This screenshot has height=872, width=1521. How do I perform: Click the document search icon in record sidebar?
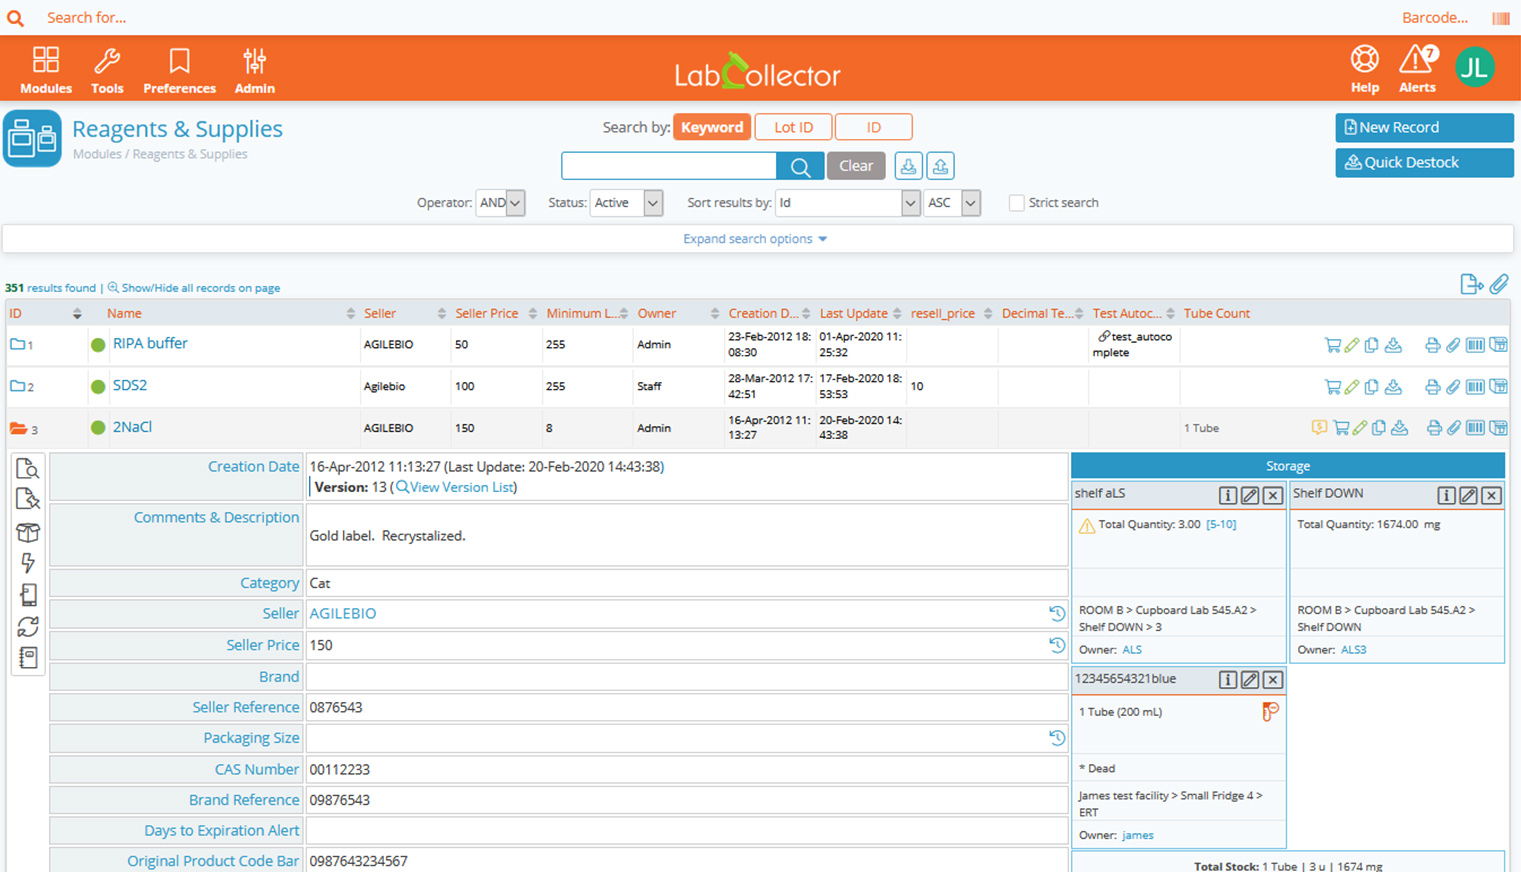(x=28, y=469)
